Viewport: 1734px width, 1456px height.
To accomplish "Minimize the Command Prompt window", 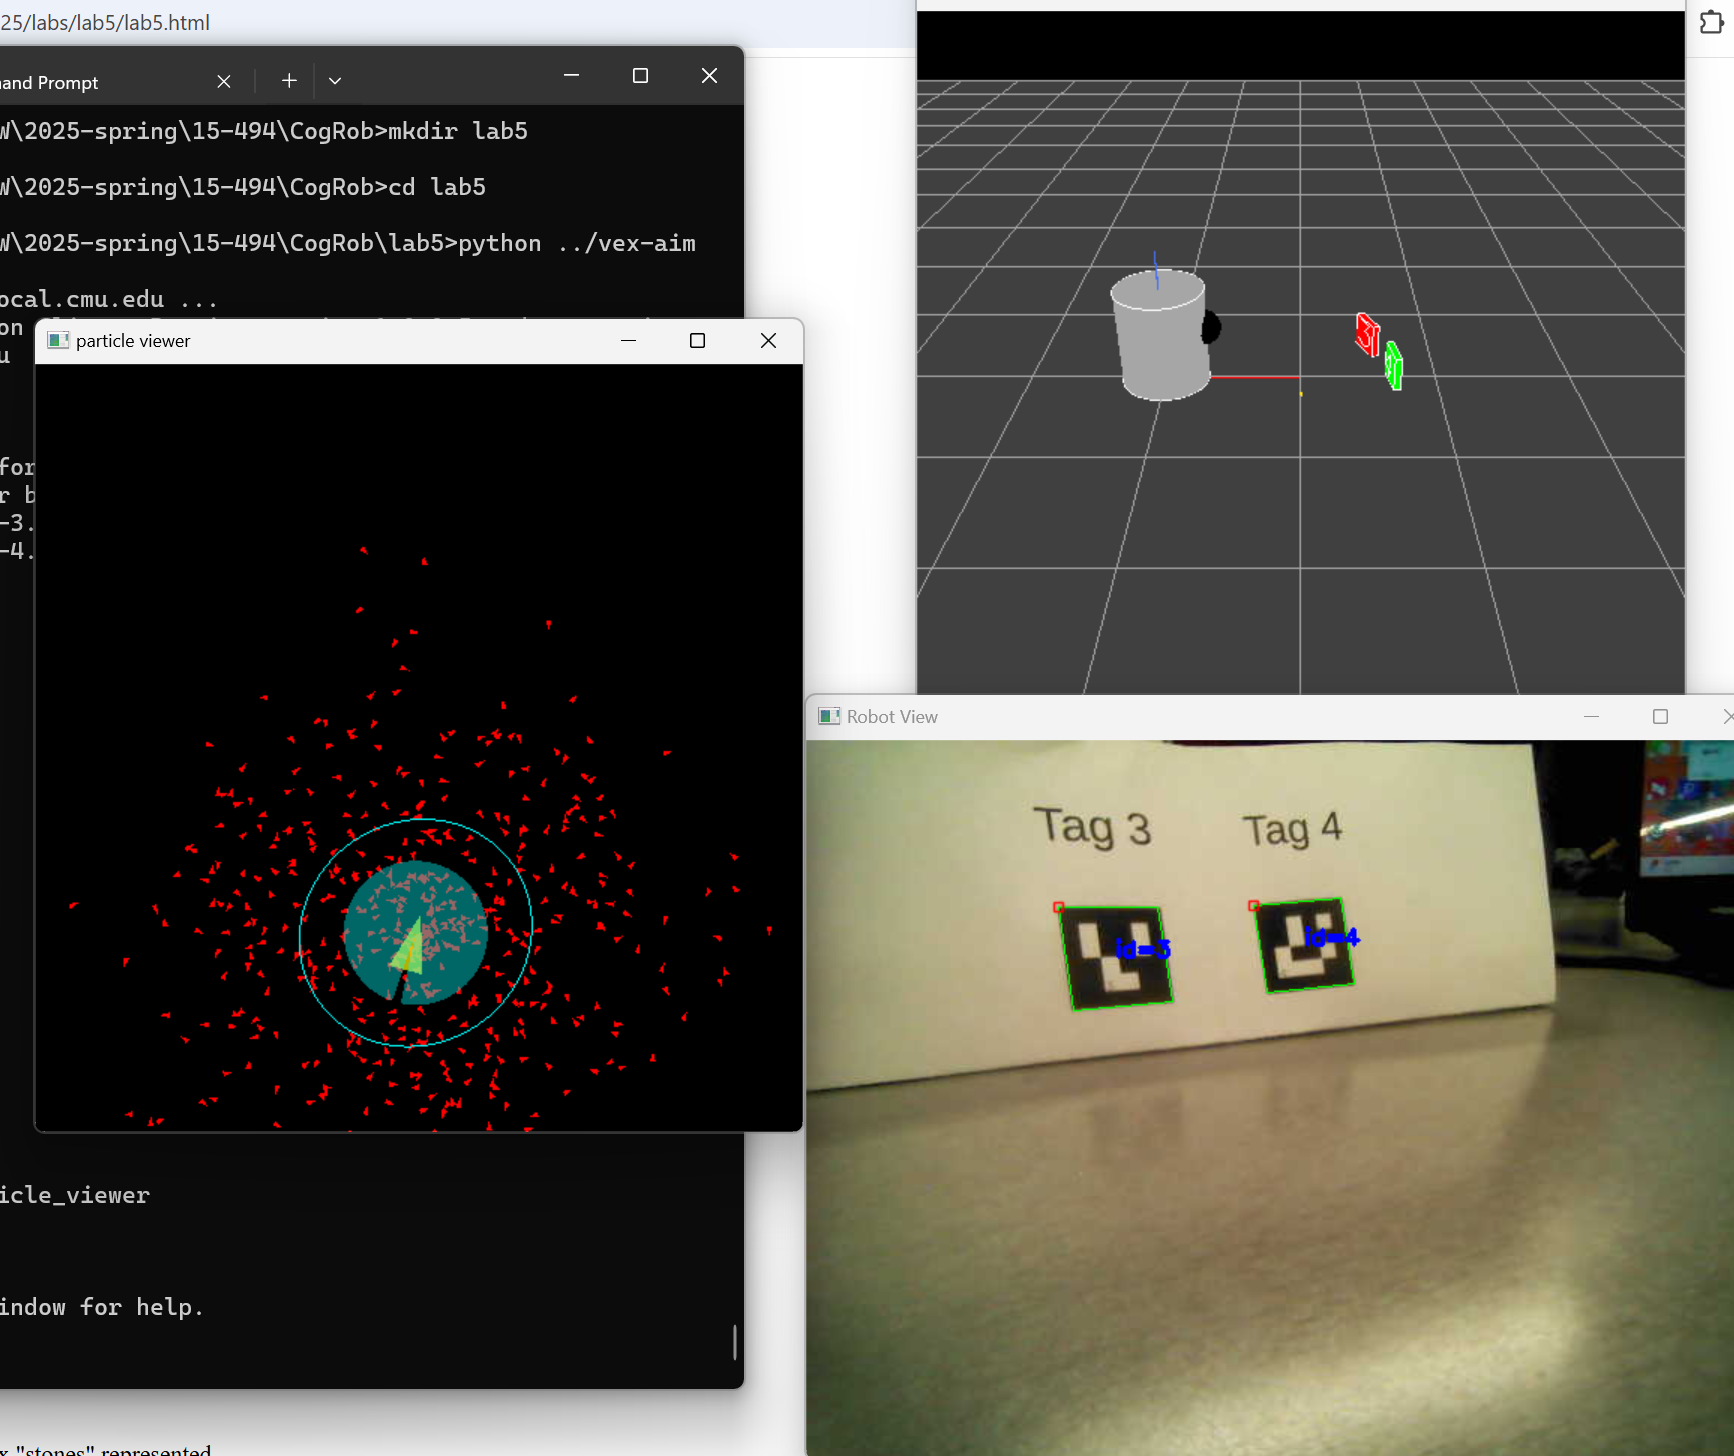I will [x=571, y=76].
